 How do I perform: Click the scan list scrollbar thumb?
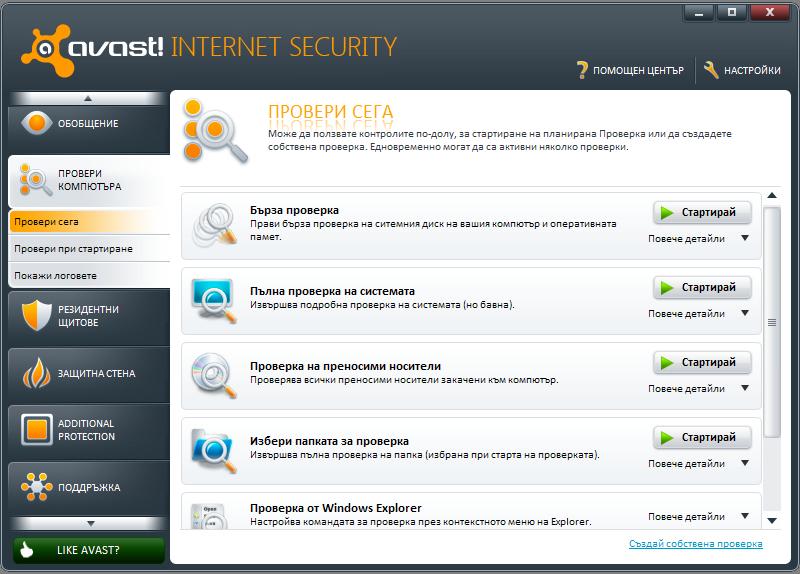click(772, 322)
